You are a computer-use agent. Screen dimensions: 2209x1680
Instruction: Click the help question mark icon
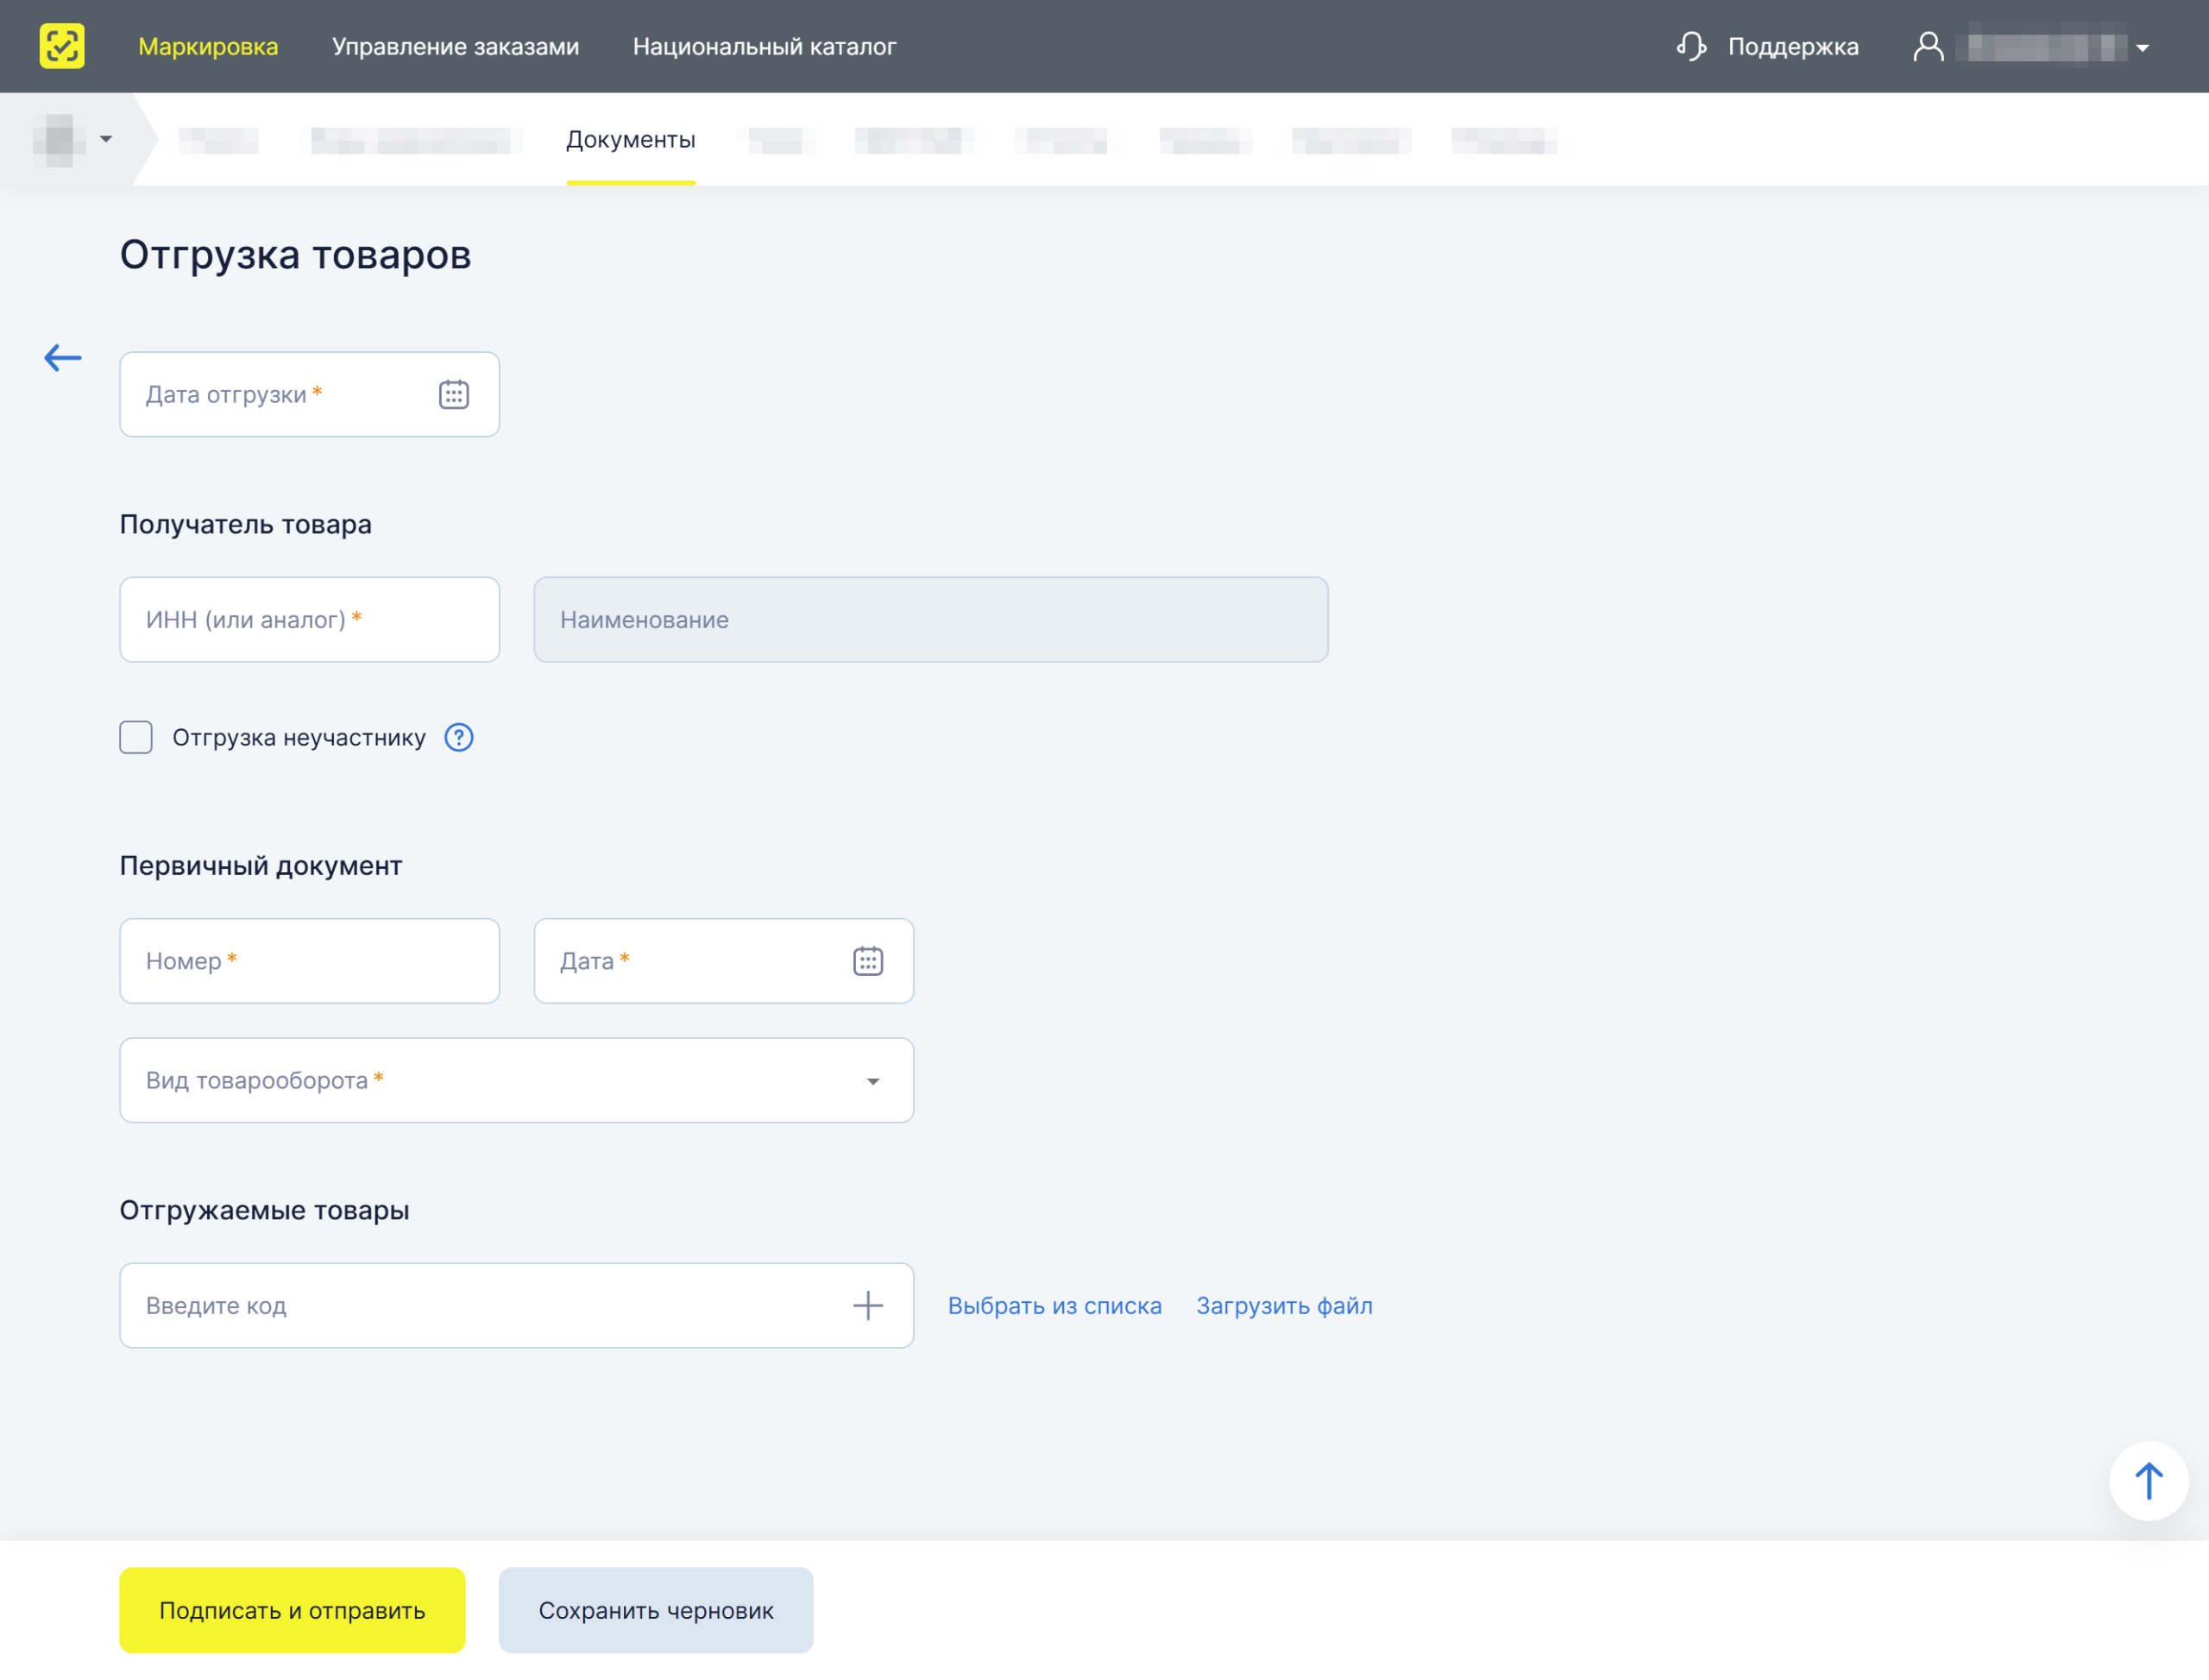tap(458, 738)
